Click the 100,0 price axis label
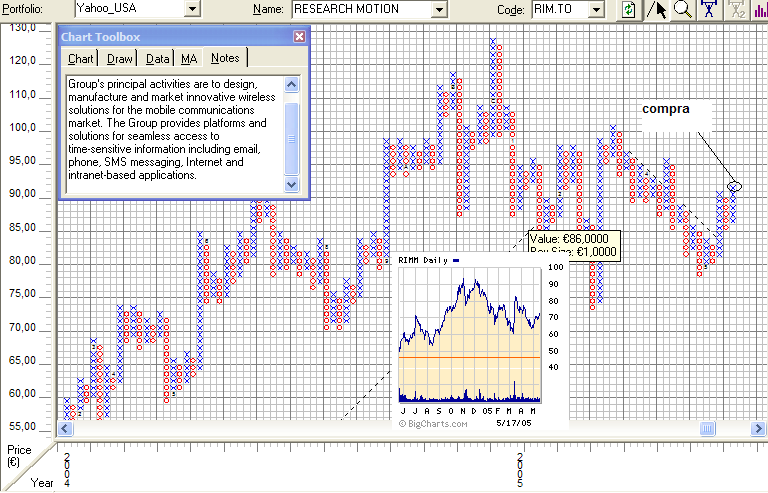Screen dimensions: 768x493 [x=23, y=128]
